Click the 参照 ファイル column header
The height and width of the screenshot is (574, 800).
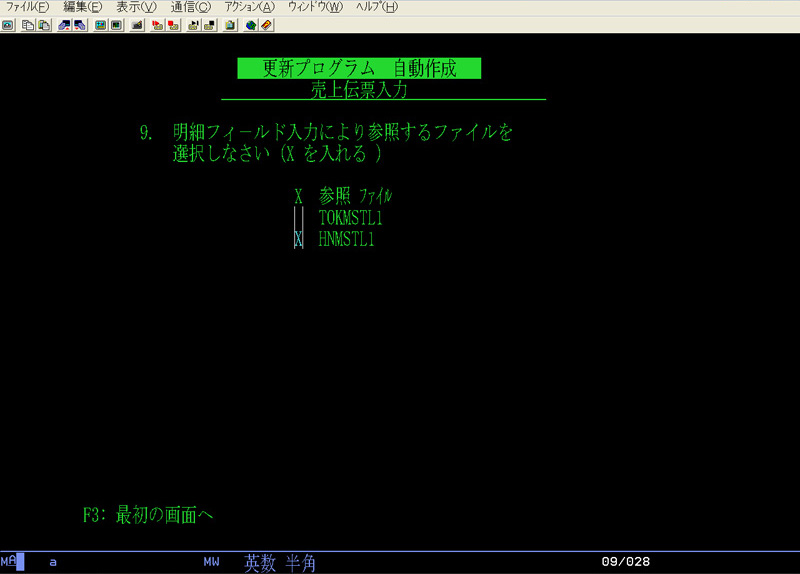tap(356, 195)
